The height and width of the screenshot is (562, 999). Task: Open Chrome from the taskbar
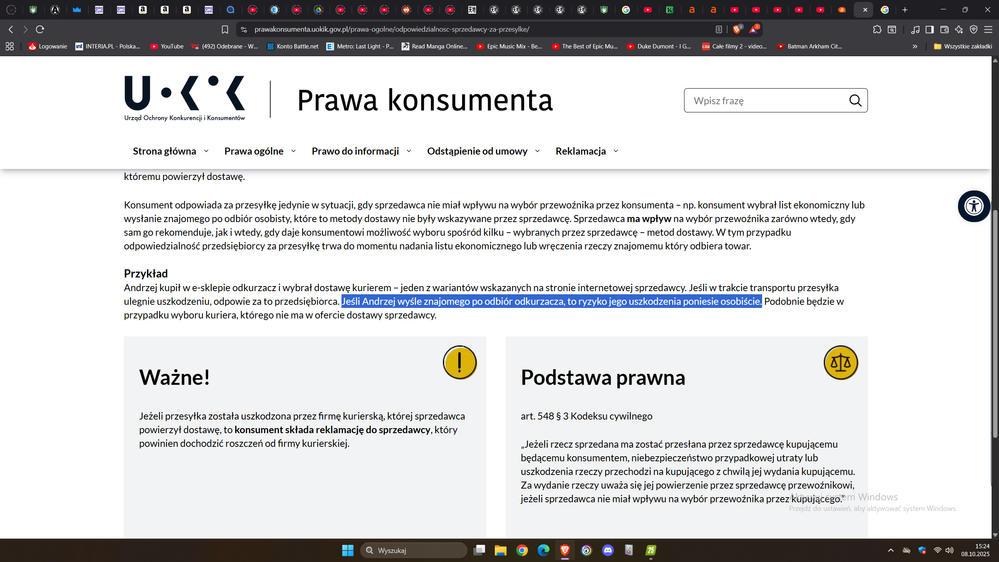click(522, 550)
